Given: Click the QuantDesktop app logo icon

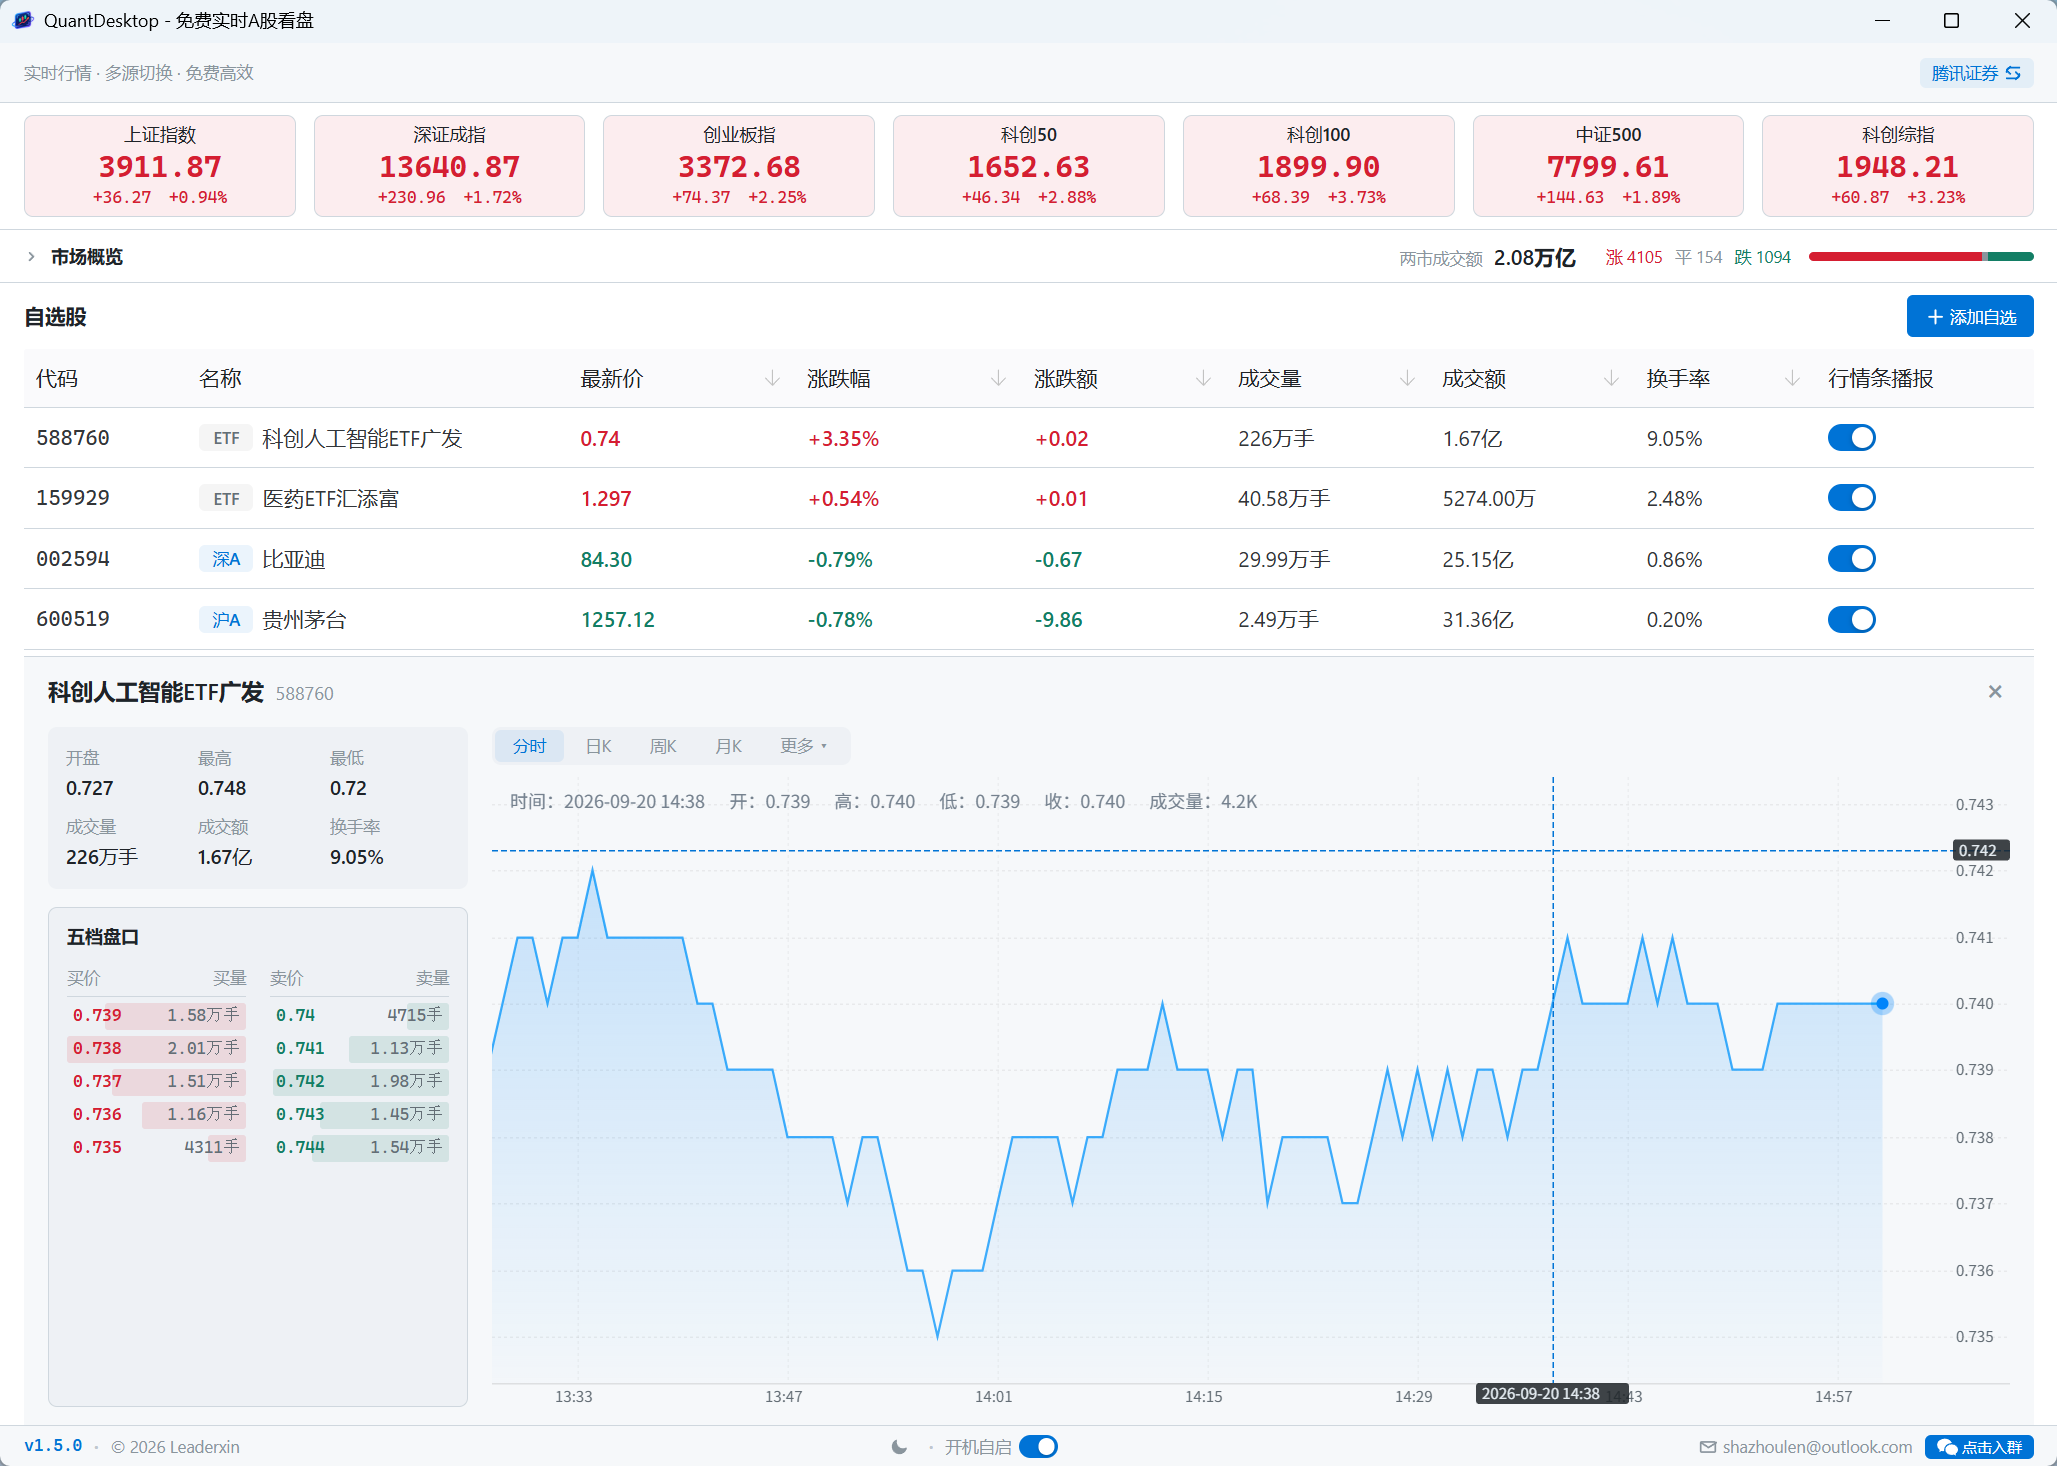Looking at the screenshot, I should pyautogui.click(x=23, y=20).
